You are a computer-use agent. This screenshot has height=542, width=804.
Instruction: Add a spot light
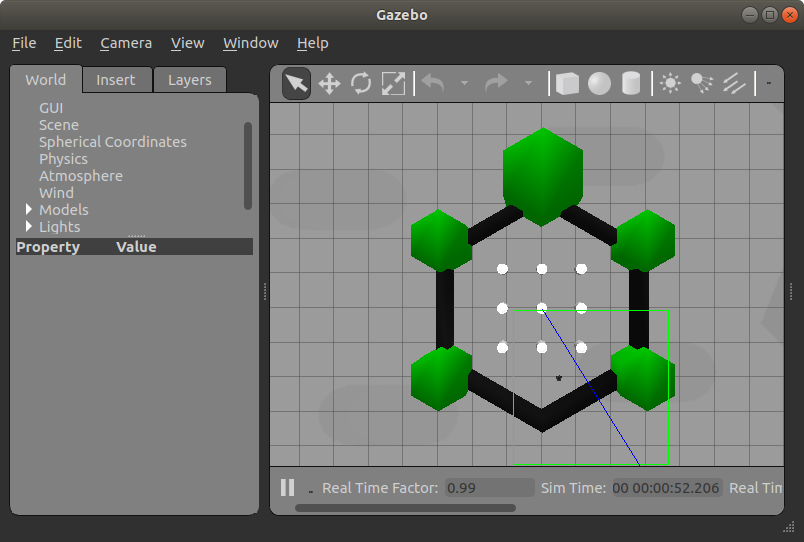click(x=702, y=83)
